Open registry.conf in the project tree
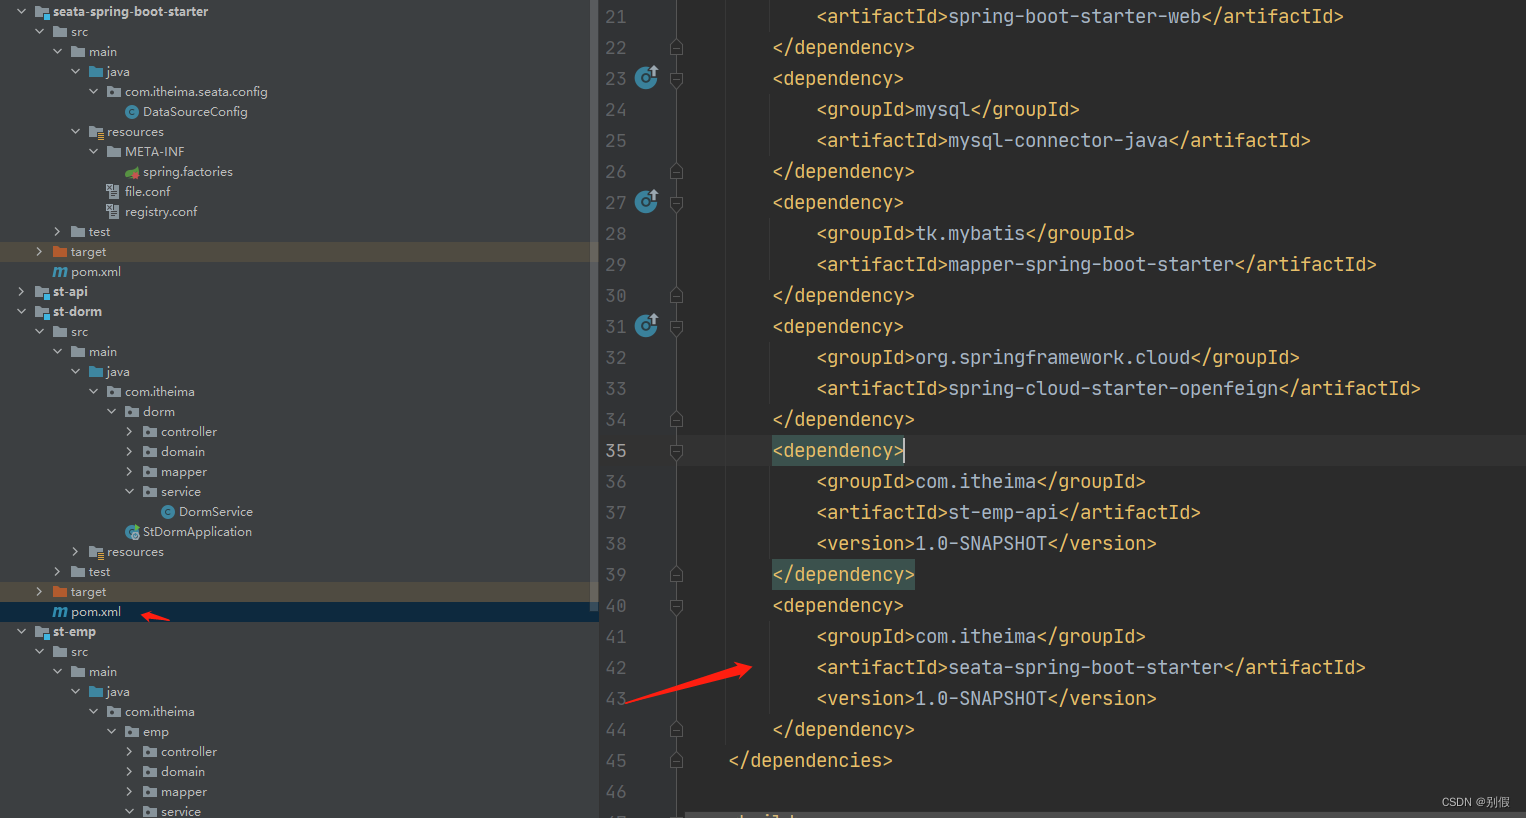Image resolution: width=1526 pixels, height=818 pixels. click(x=160, y=212)
